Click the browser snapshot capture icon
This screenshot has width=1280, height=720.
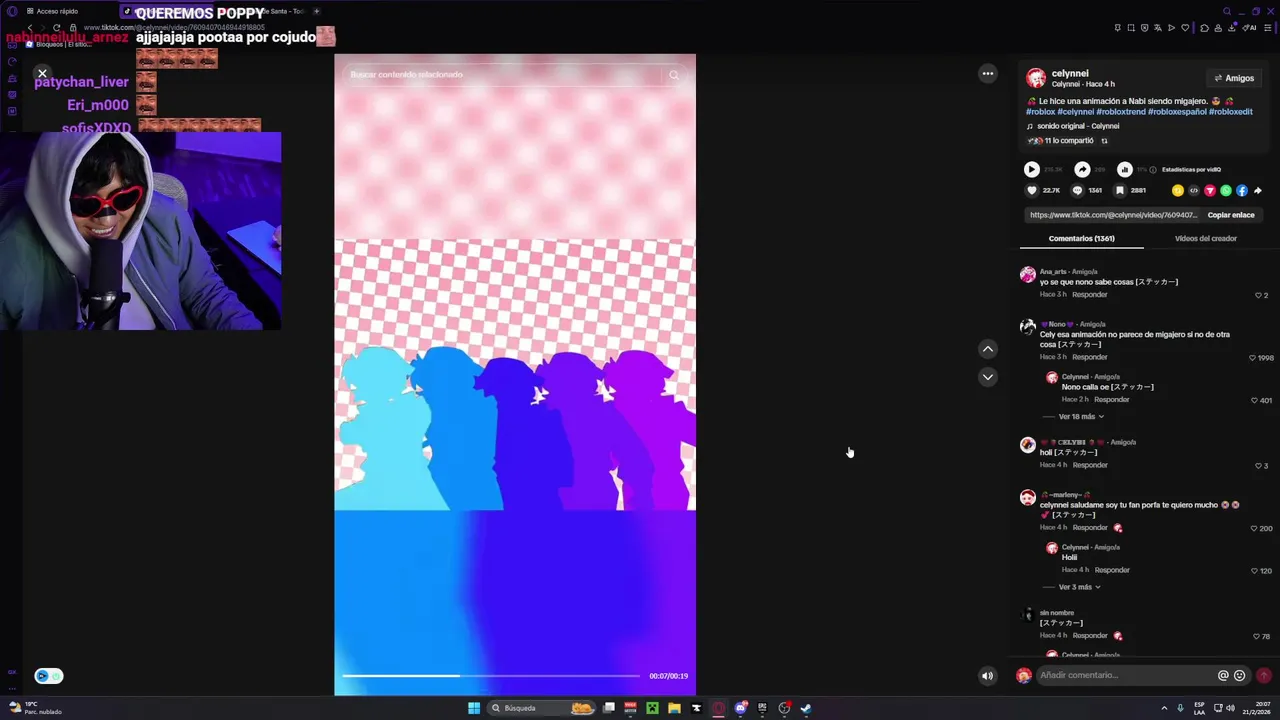pos(1131,28)
